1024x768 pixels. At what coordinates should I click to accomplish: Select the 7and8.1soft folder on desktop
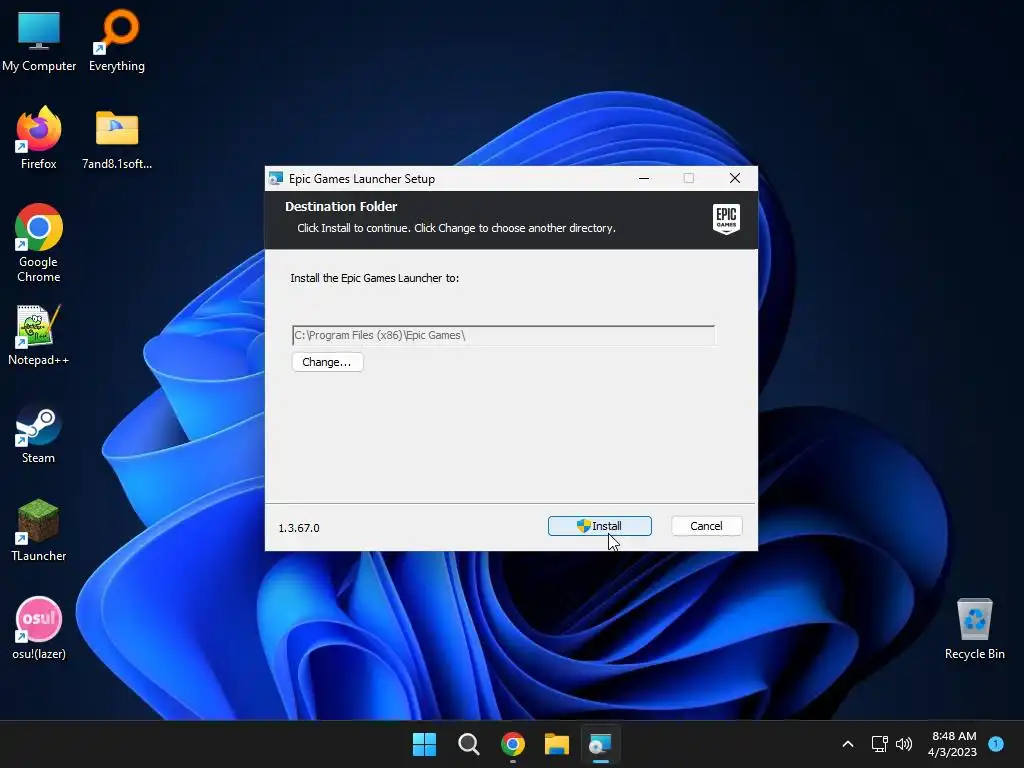tap(117, 140)
